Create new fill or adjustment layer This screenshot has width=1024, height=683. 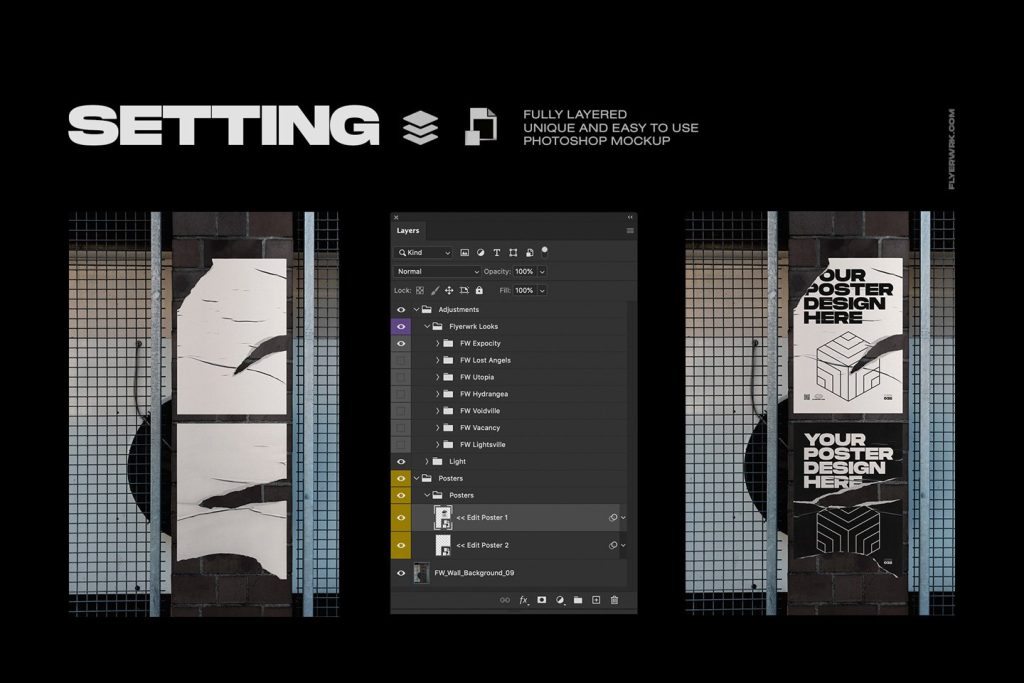click(x=560, y=600)
